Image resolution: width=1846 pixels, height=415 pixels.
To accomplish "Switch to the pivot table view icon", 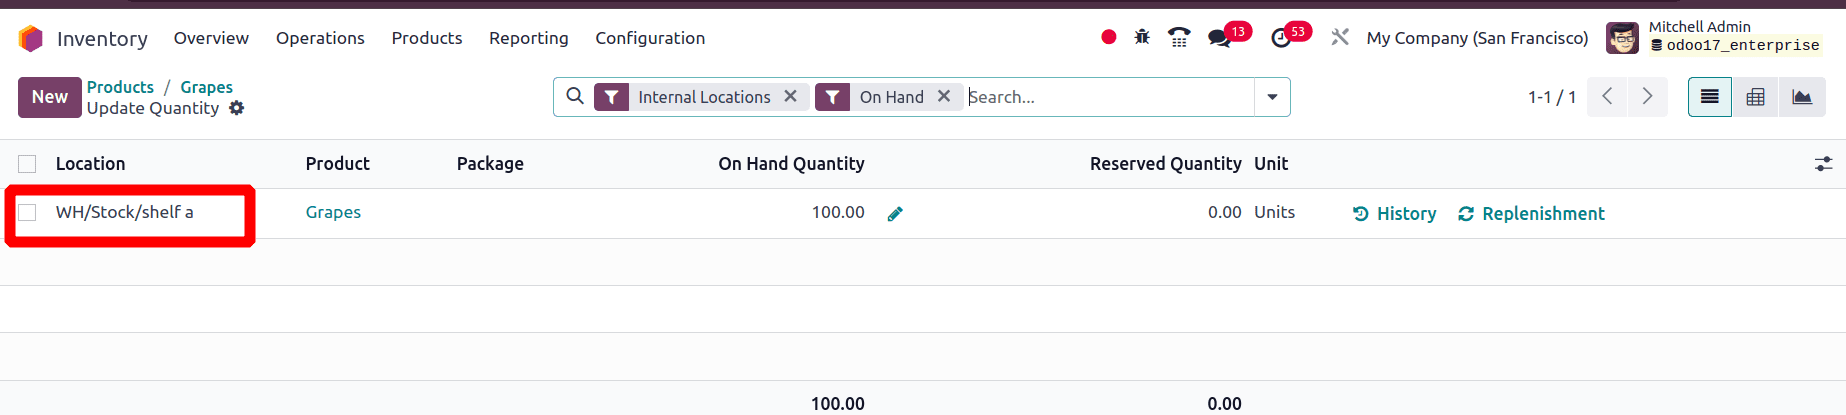I will (x=1755, y=97).
